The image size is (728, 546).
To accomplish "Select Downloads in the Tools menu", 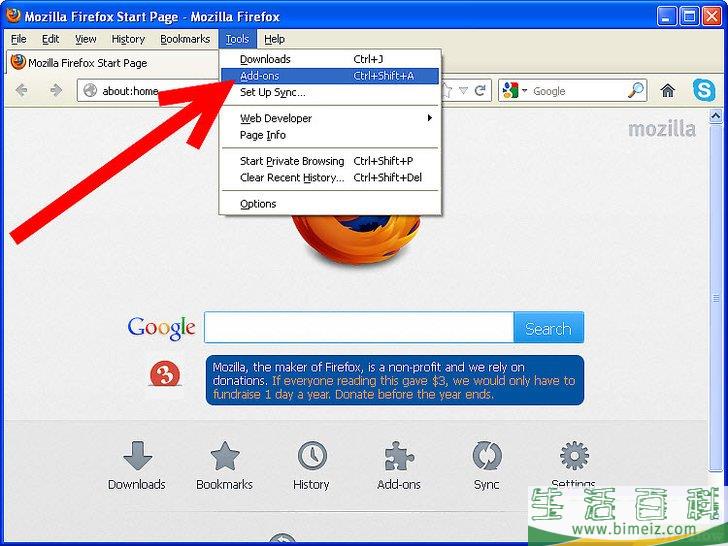I will [x=331, y=59].
